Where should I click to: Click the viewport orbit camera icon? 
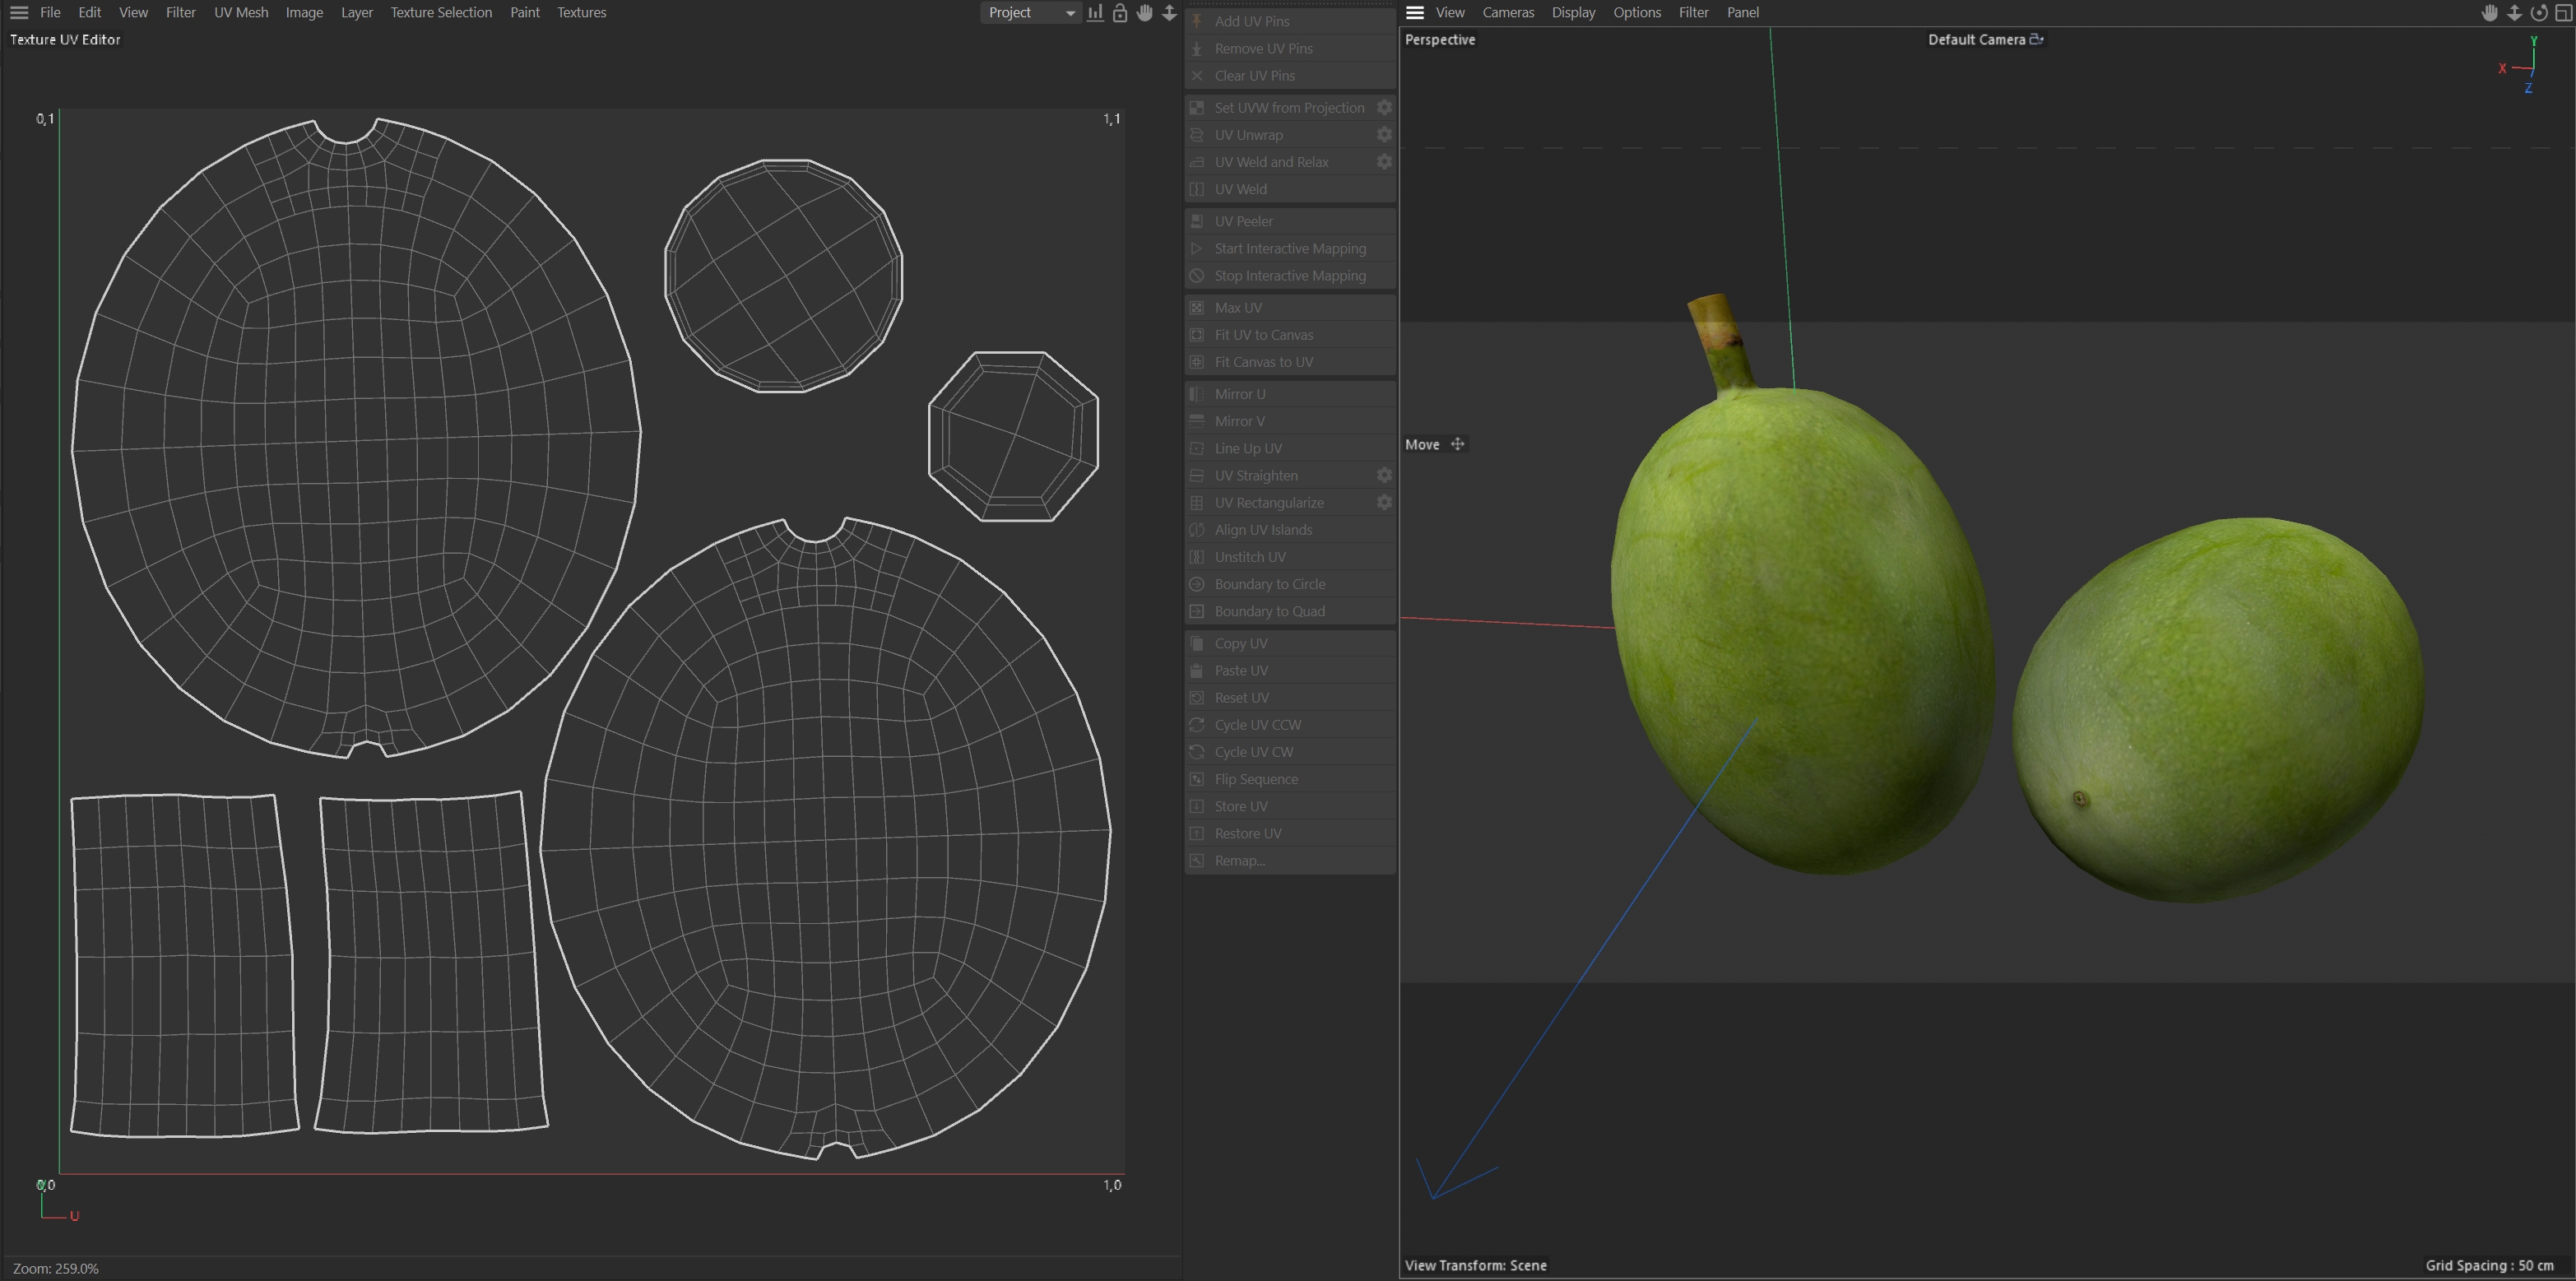tap(2538, 13)
